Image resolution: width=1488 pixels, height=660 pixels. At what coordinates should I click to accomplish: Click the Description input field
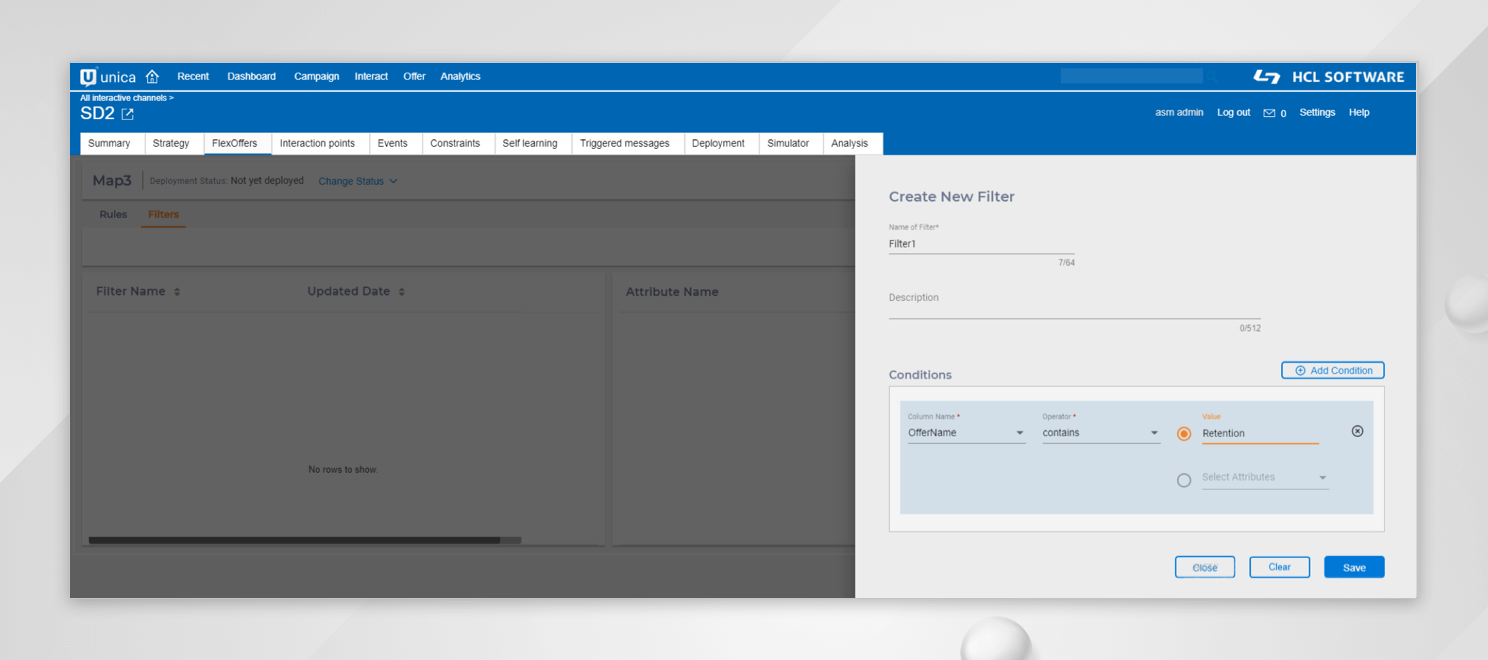tap(1073, 311)
